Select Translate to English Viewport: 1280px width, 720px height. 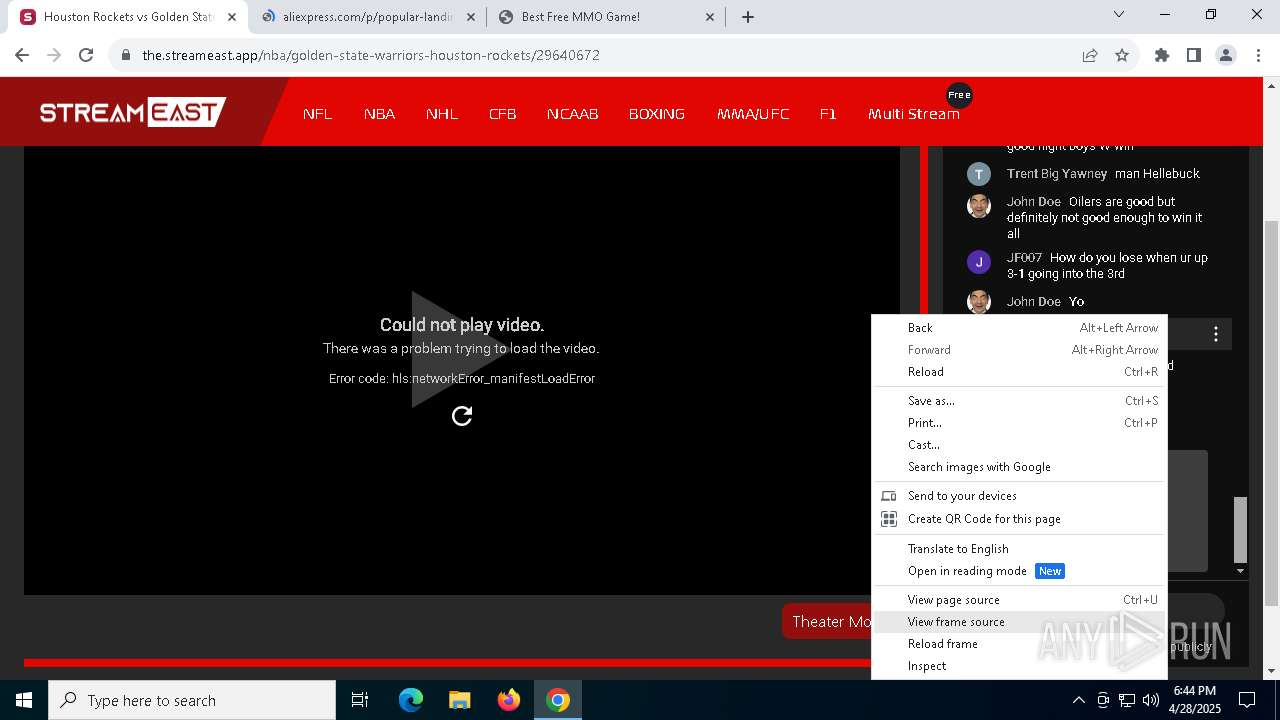(1019, 549)
